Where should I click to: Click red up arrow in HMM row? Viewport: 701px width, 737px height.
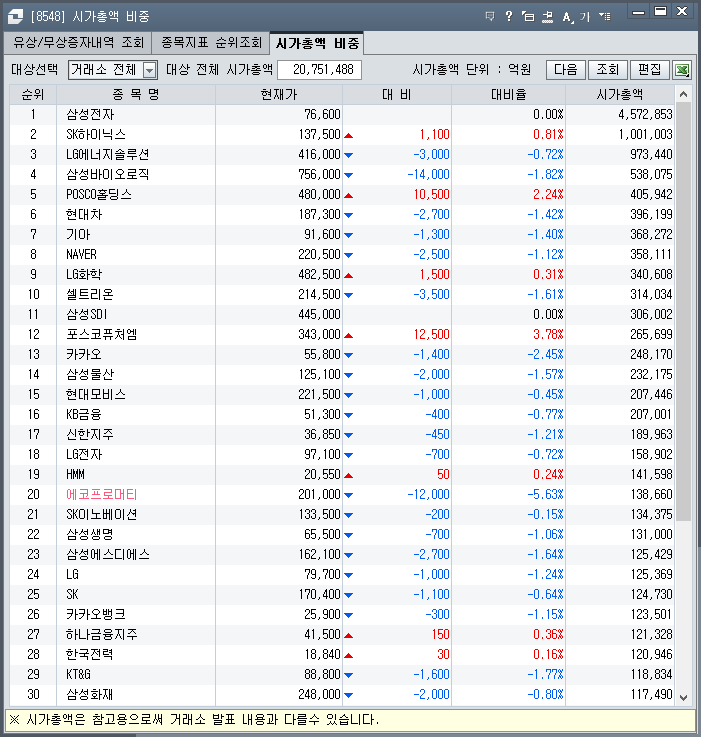[348, 476]
